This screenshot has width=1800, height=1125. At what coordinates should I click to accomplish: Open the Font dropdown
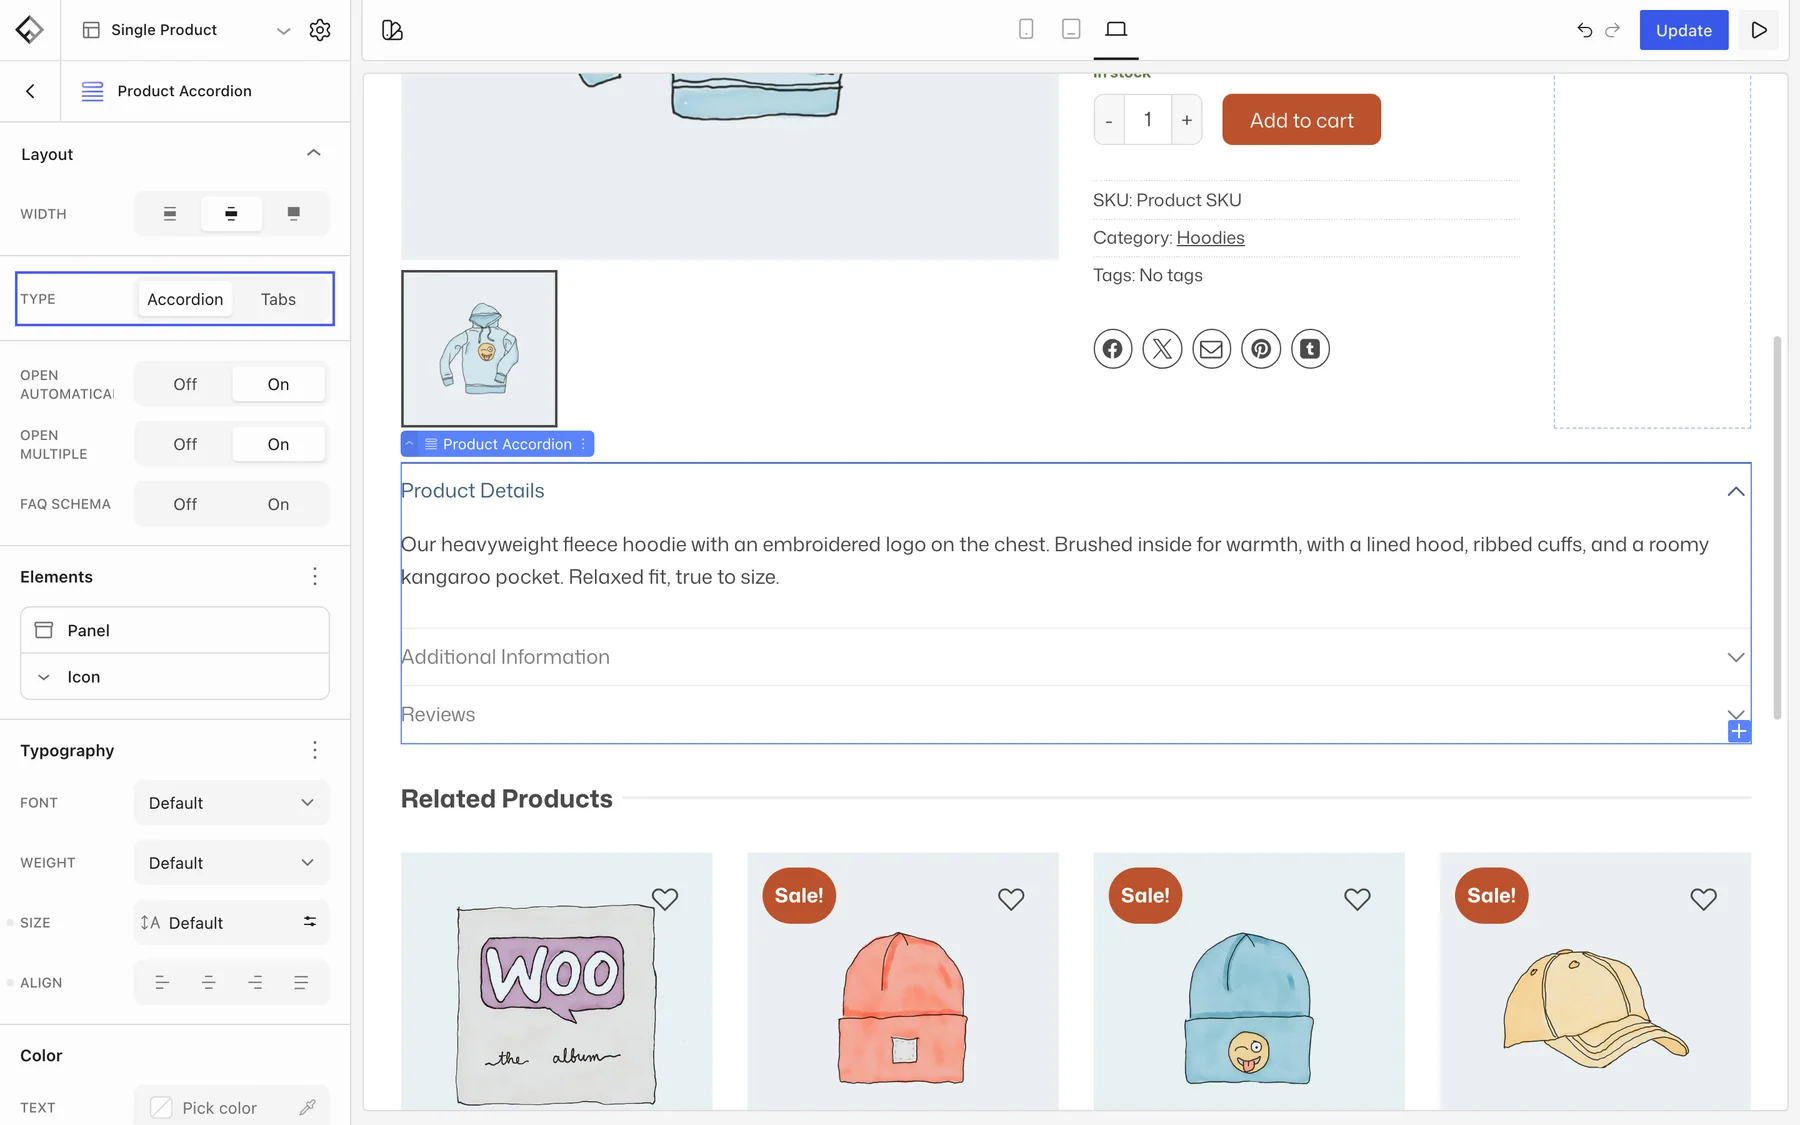(x=231, y=803)
